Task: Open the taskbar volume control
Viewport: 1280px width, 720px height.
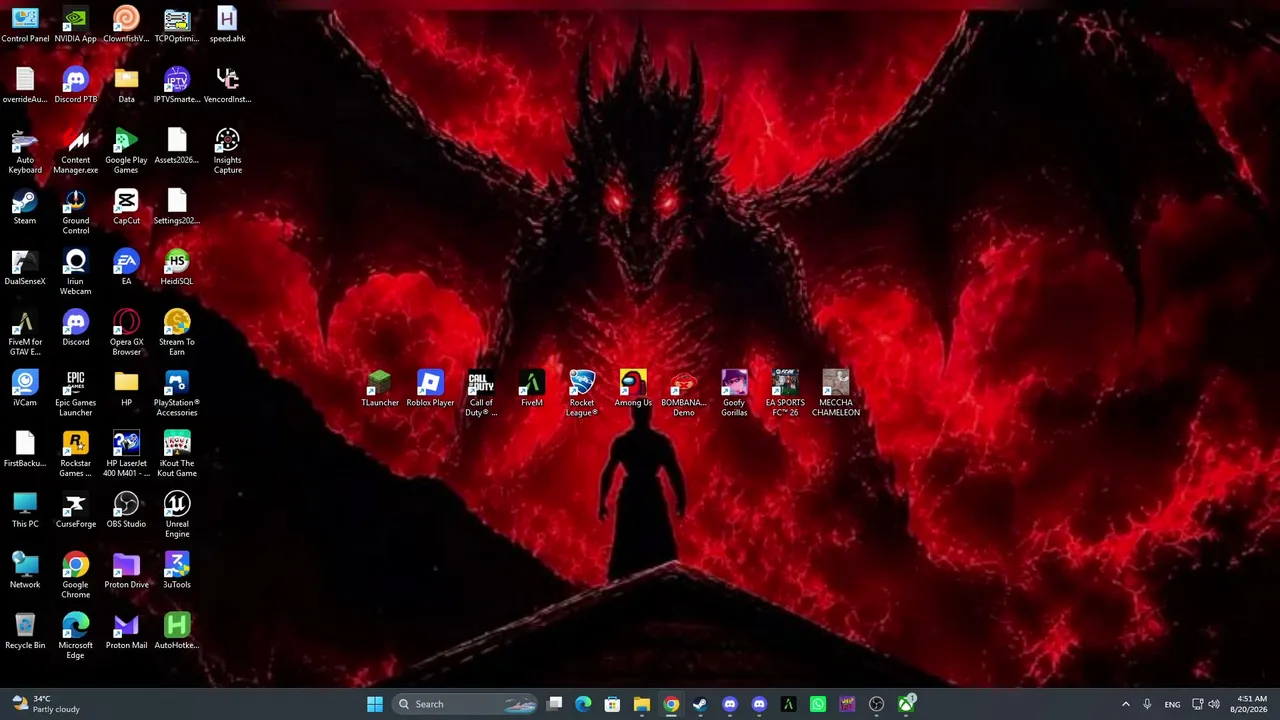Action: 1214,704
